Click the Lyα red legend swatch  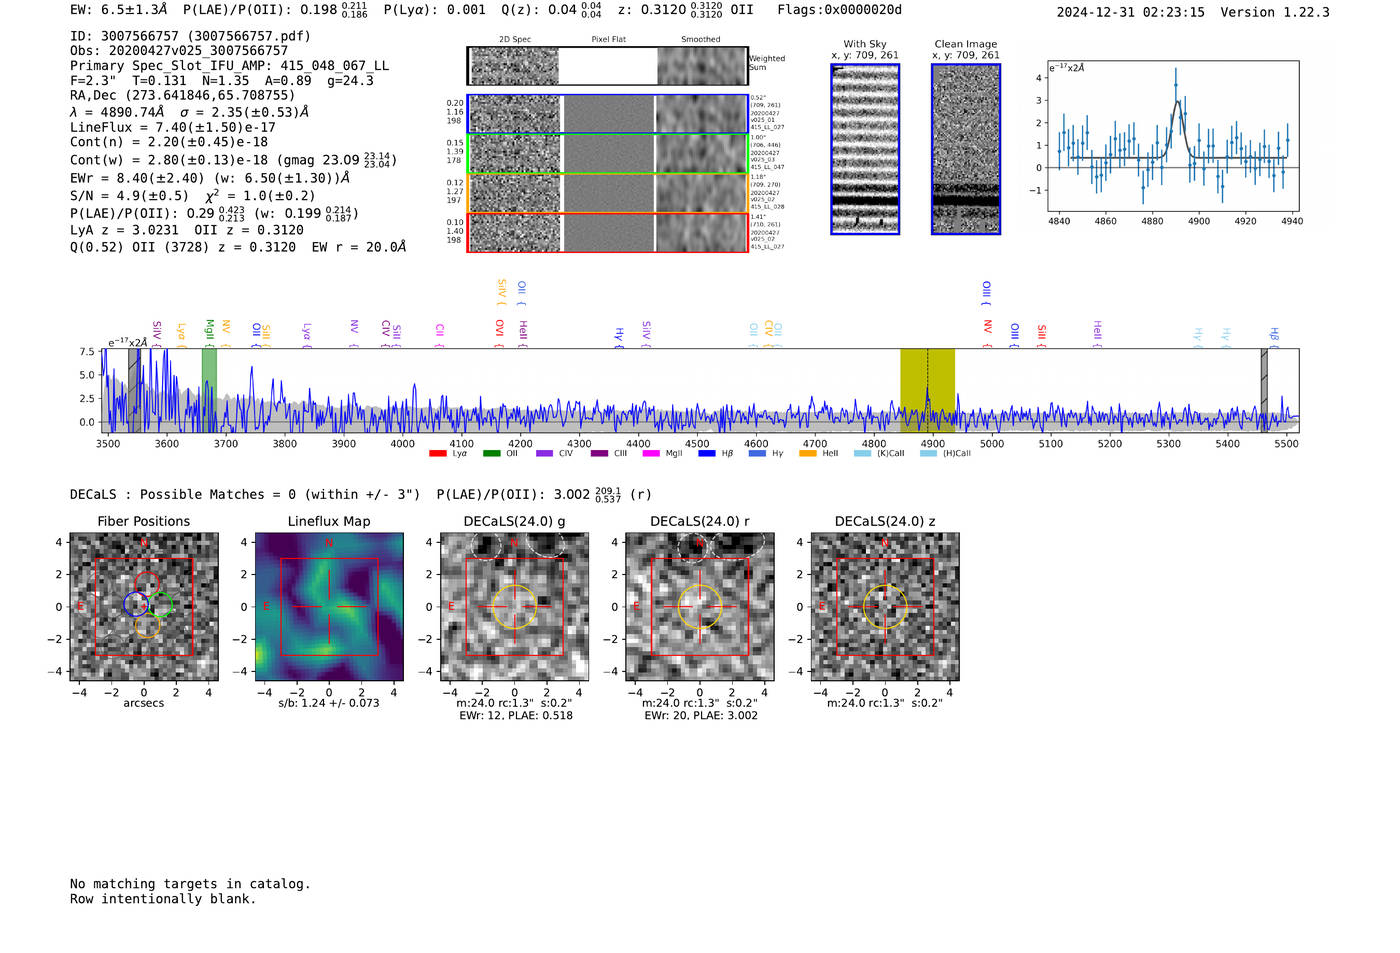tap(437, 453)
